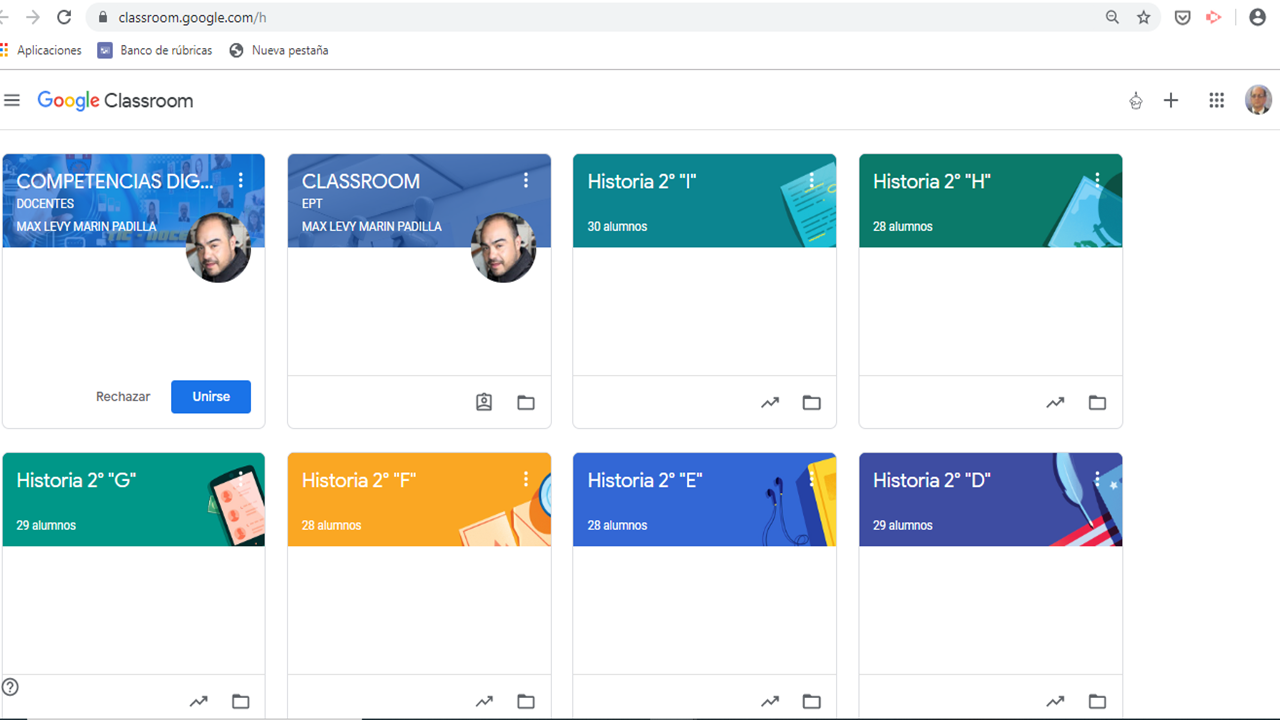Open the CLASSROOM class title
This screenshot has width=1280, height=720.
[361, 182]
